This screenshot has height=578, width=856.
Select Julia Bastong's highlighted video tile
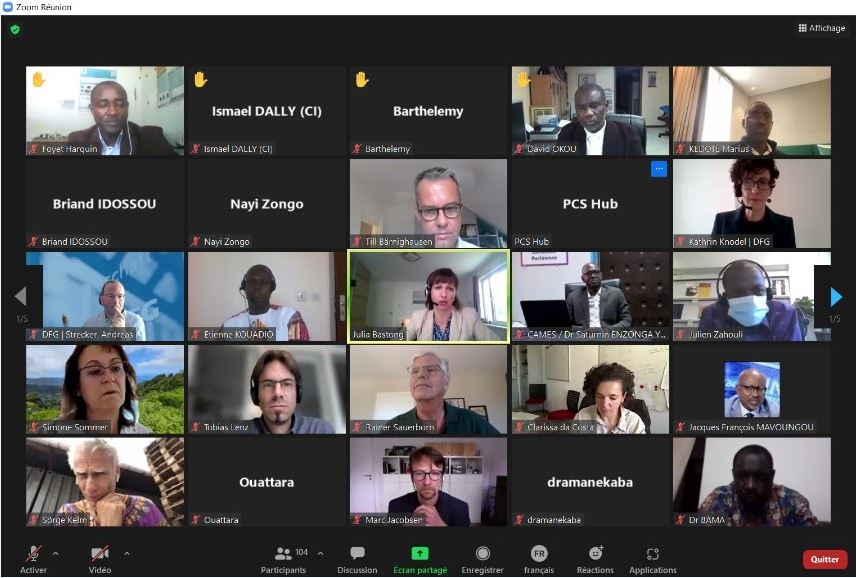point(429,297)
